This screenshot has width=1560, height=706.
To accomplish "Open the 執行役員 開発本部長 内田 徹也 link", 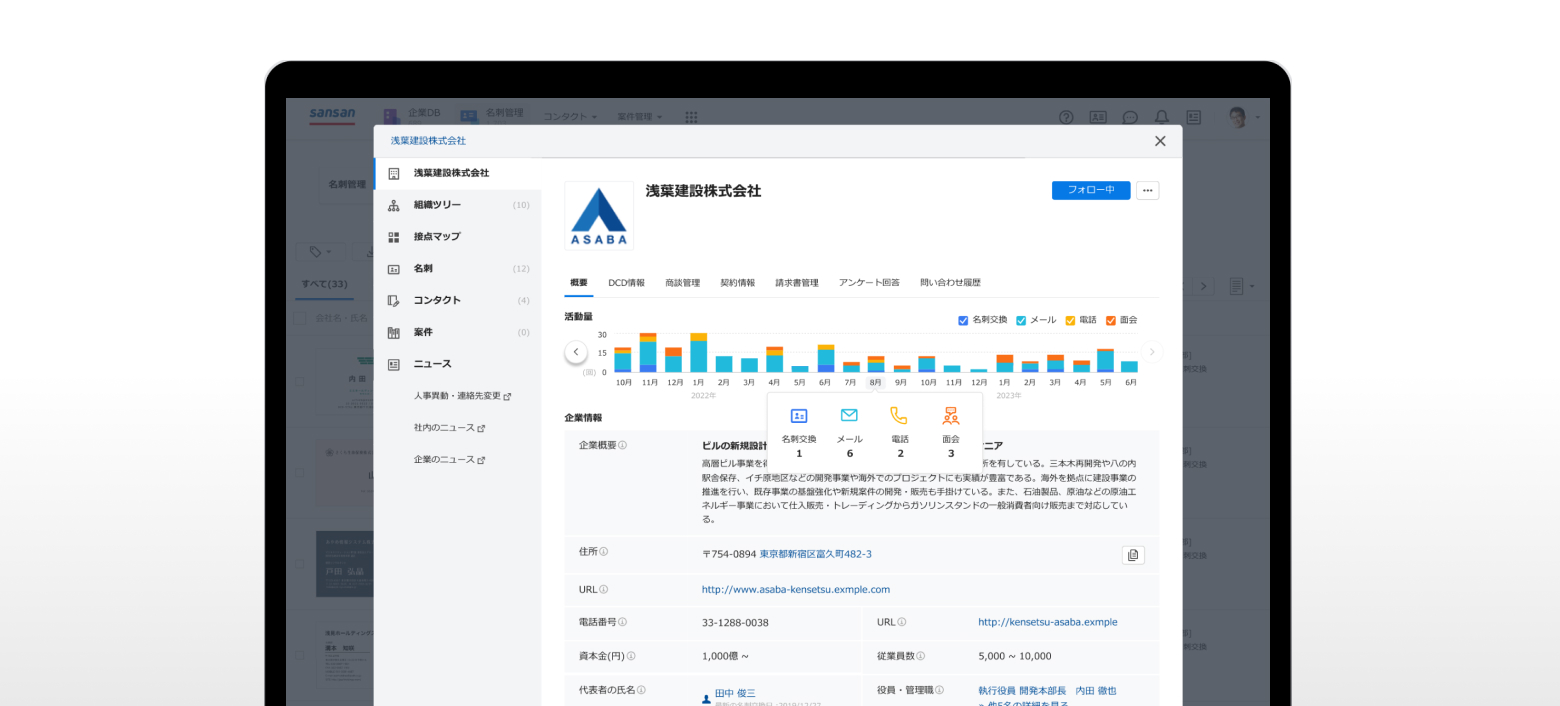I will click(1047, 691).
